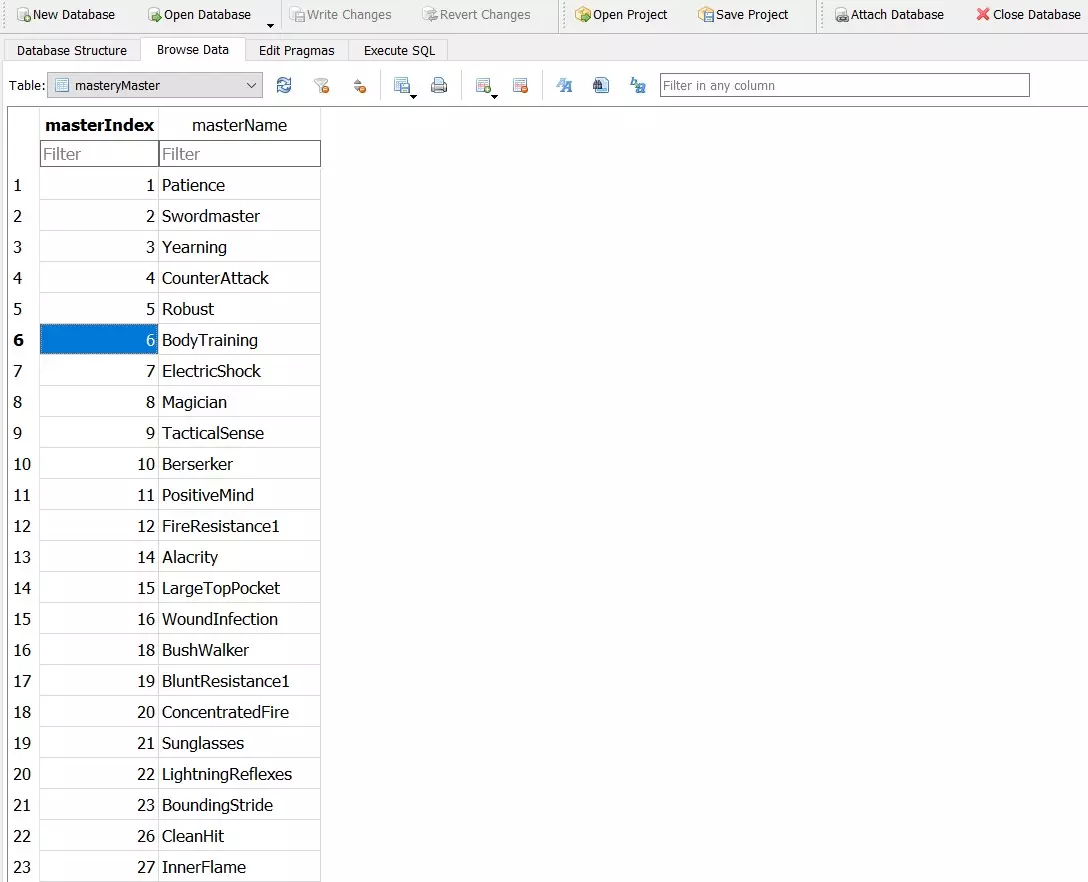The height and width of the screenshot is (882, 1088).
Task: Open find and replace icon
Action: pyautogui.click(x=638, y=85)
